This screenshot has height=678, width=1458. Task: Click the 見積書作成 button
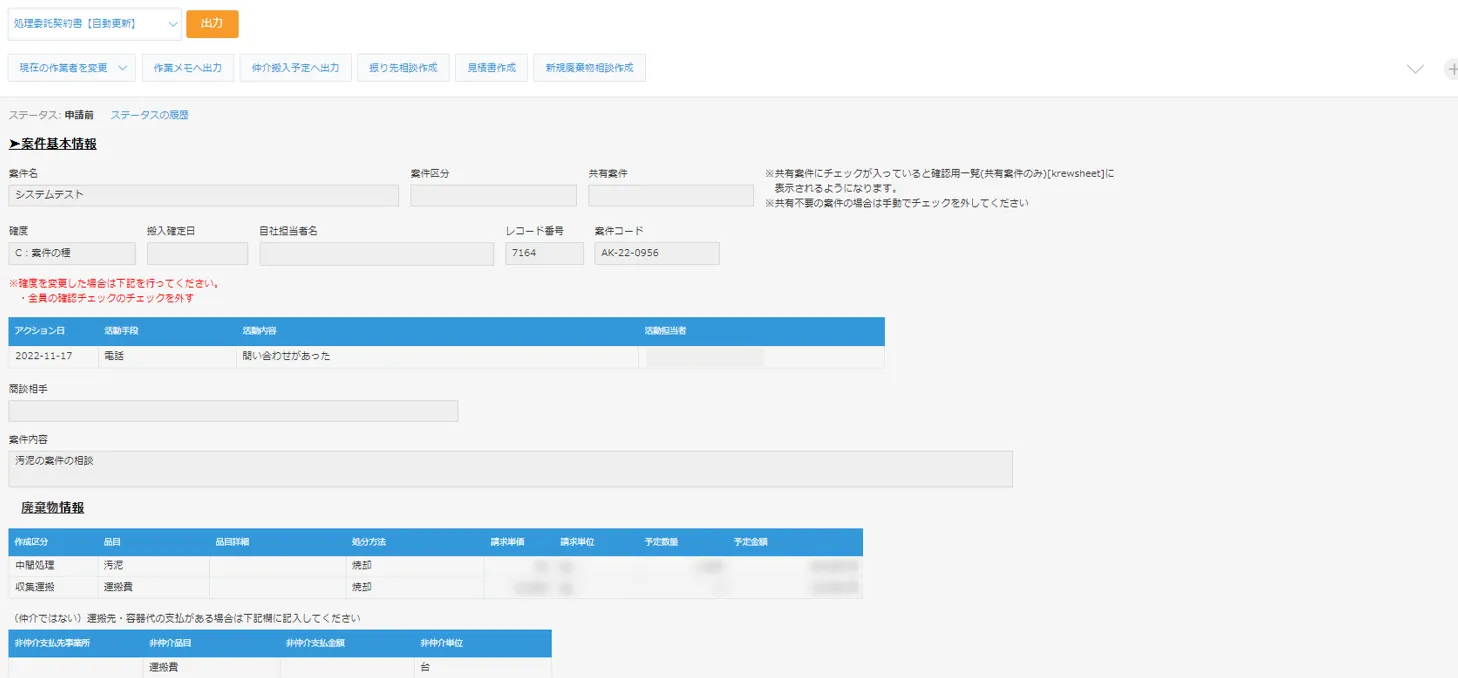click(491, 68)
